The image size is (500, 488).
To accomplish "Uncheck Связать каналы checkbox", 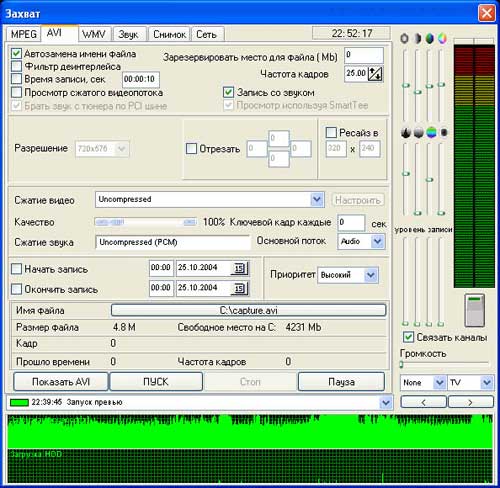I will 408,337.
